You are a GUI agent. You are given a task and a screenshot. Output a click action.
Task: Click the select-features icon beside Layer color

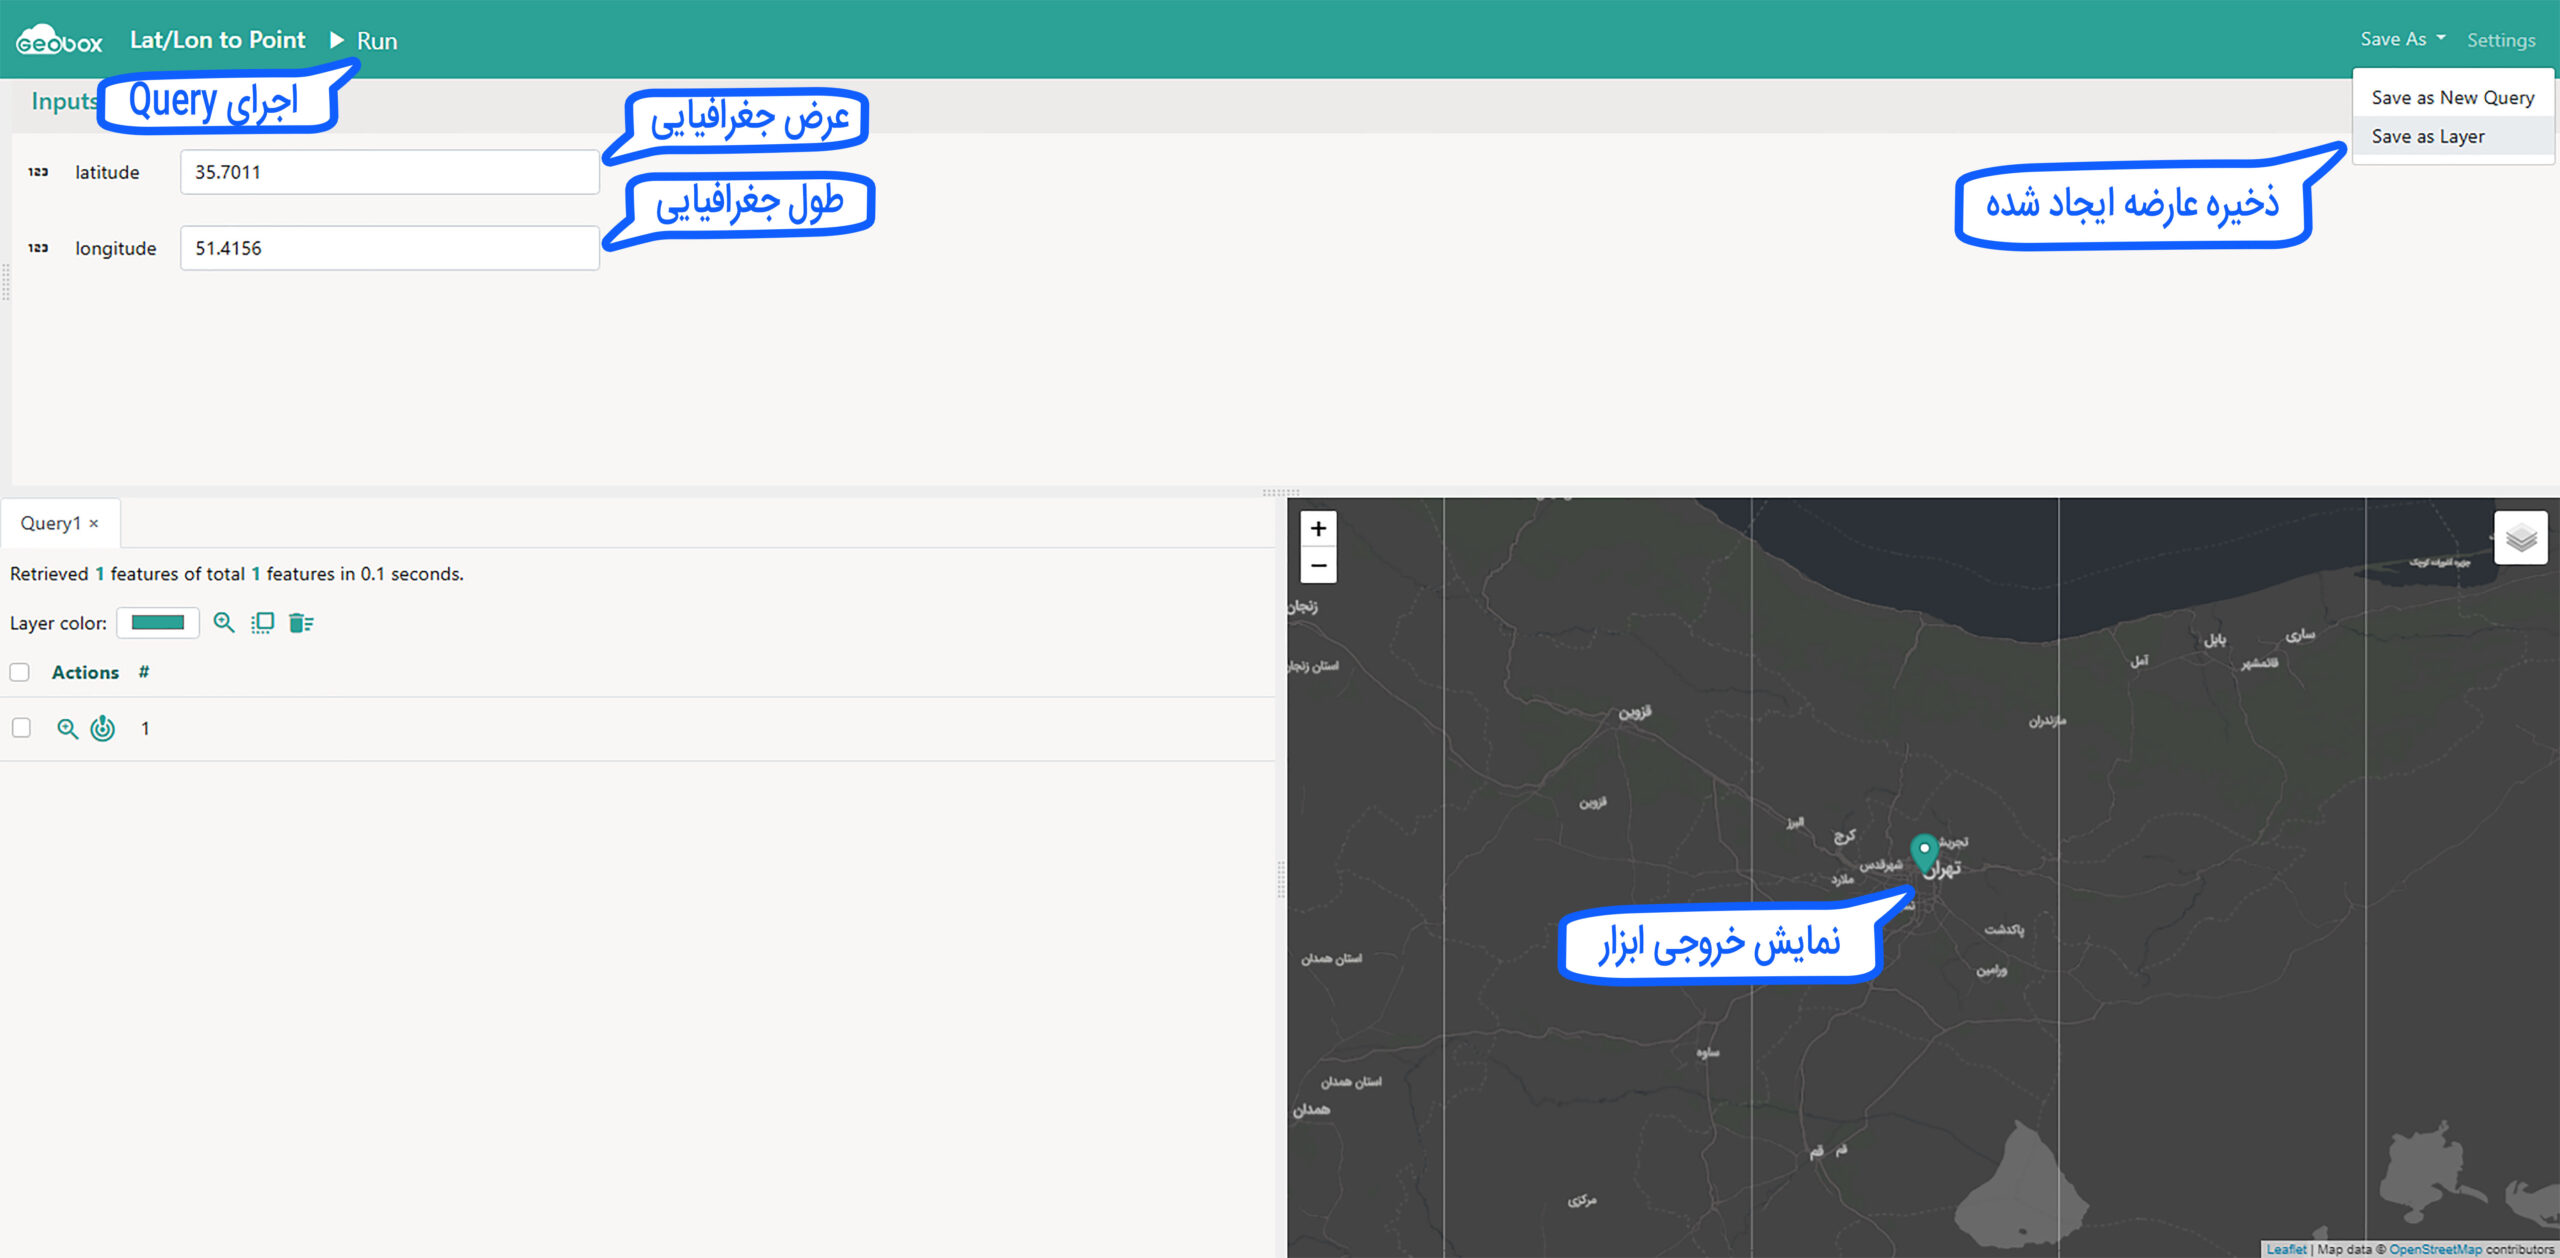coord(262,623)
